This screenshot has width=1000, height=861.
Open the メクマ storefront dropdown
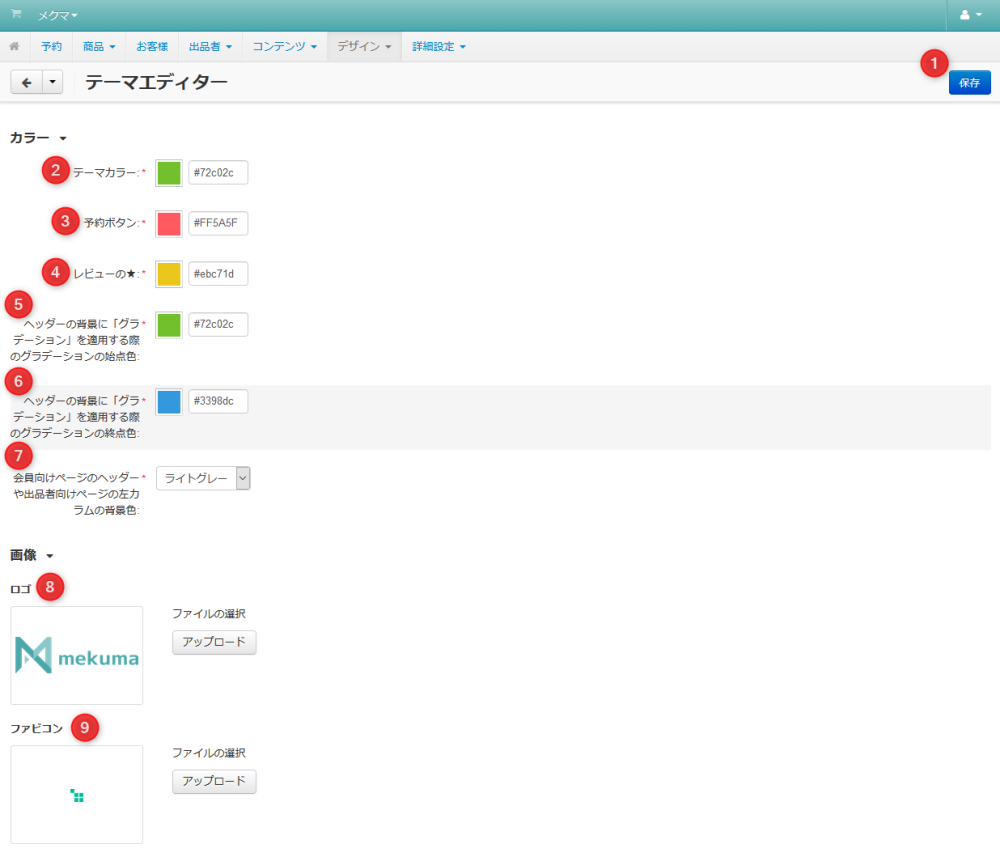[57, 15]
